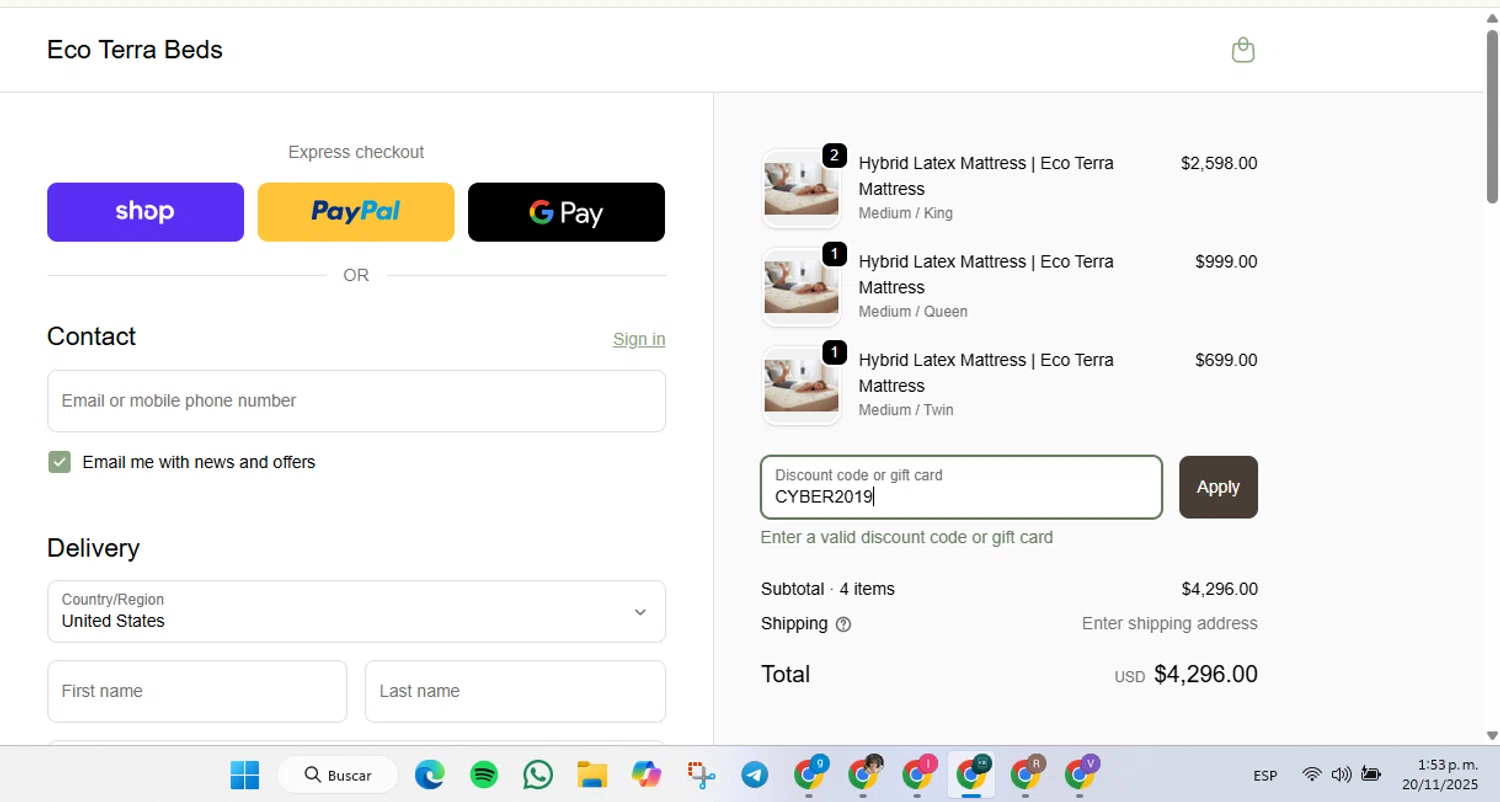Open the ESP language indicator
Viewport: 1500px width, 802px height.
tap(1265, 775)
